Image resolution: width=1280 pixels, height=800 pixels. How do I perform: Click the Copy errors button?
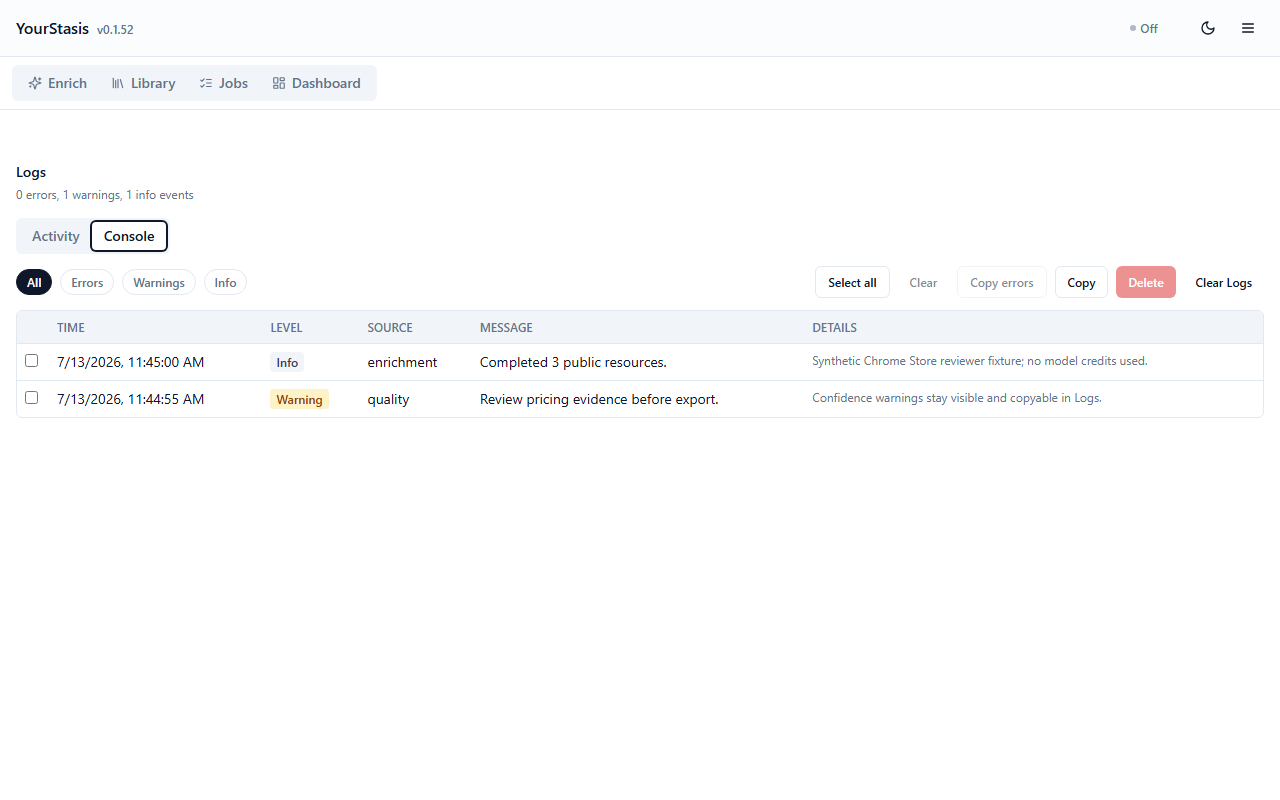coord(1002,282)
